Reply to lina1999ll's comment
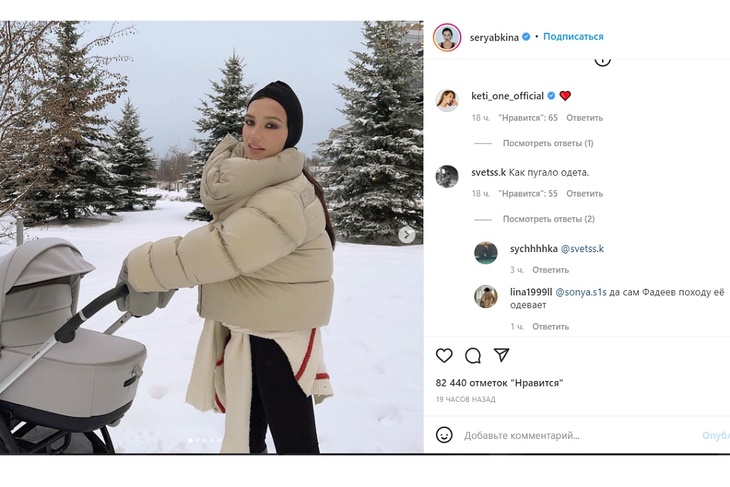The width and height of the screenshot is (730, 487). click(550, 327)
